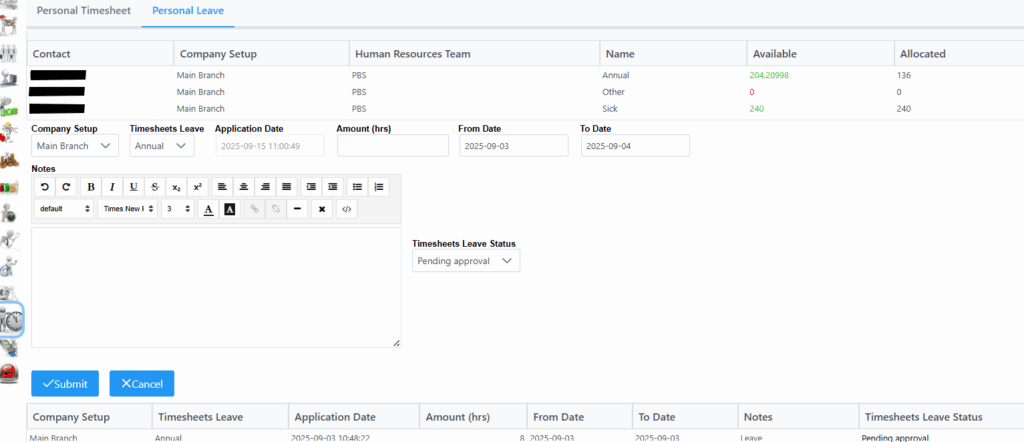Screen dimensions: 1024x442
Task: Toggle bold formatting in Notes toolbar
Action: point(91,187)
